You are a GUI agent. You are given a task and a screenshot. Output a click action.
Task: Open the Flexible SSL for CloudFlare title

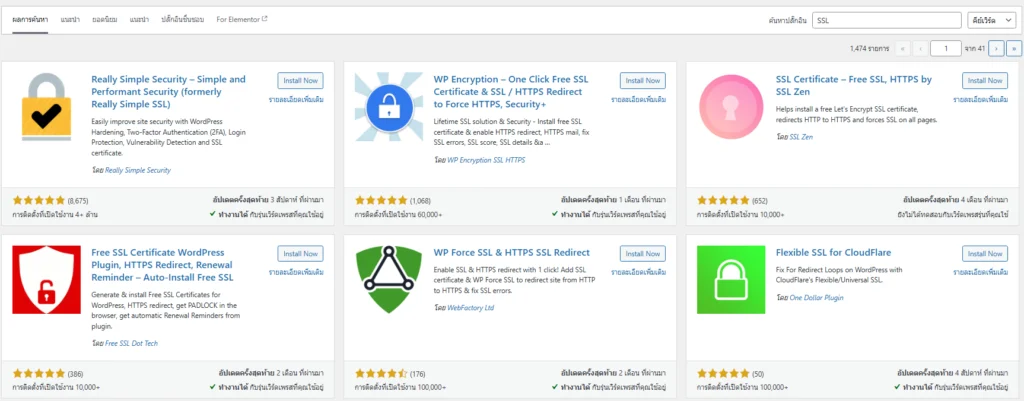click(833, 252)
